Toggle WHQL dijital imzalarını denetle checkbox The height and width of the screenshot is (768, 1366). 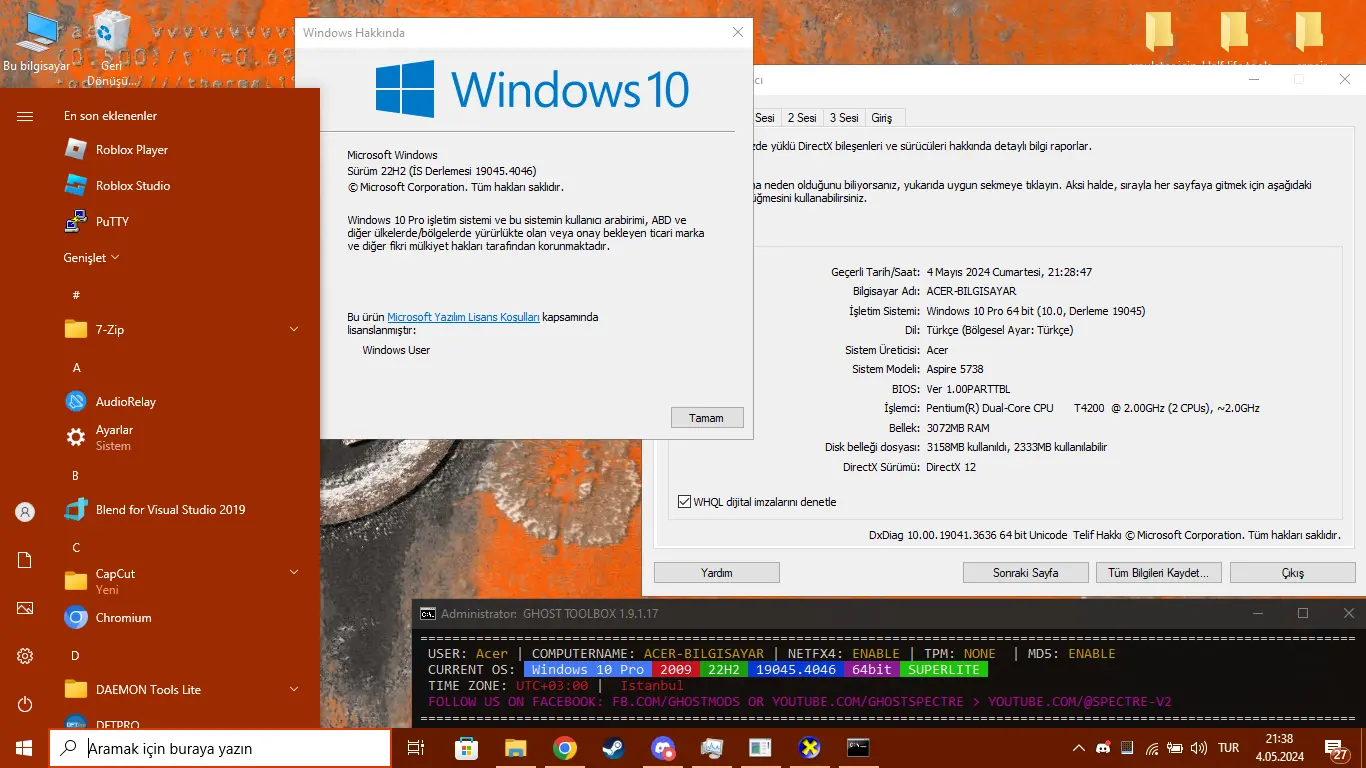point(685,502)
